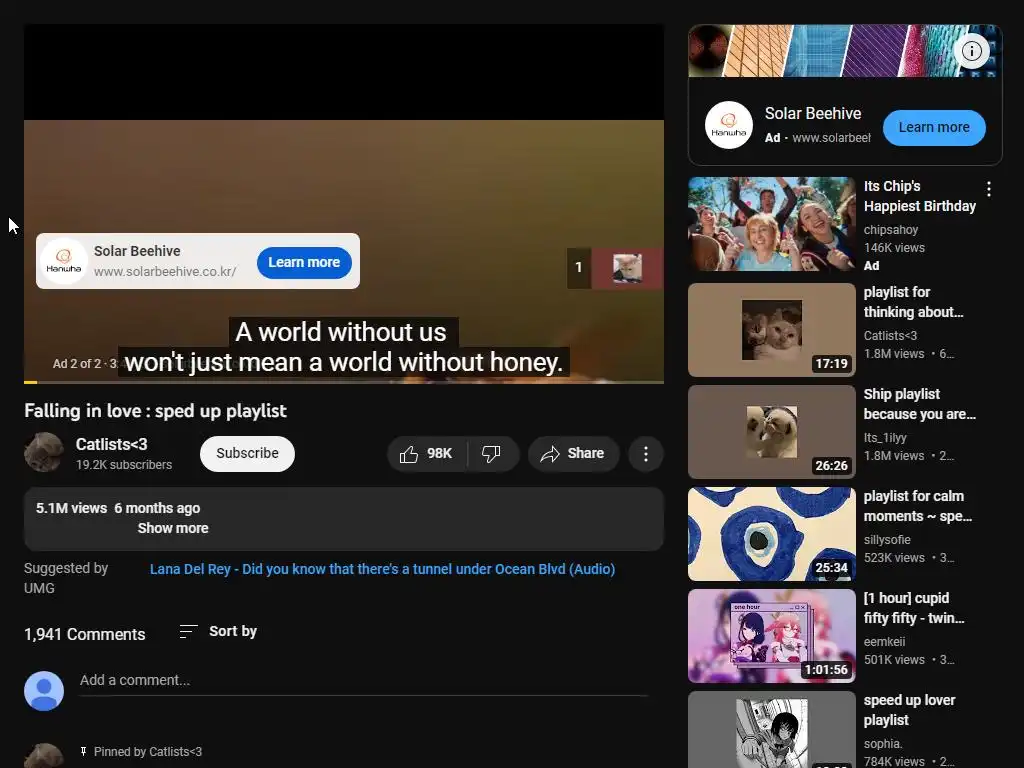Image resolution: width=1024 pixels, height=768 pixels.
Task: Click the Add a comment input field
Action: (x=363, y=681)
